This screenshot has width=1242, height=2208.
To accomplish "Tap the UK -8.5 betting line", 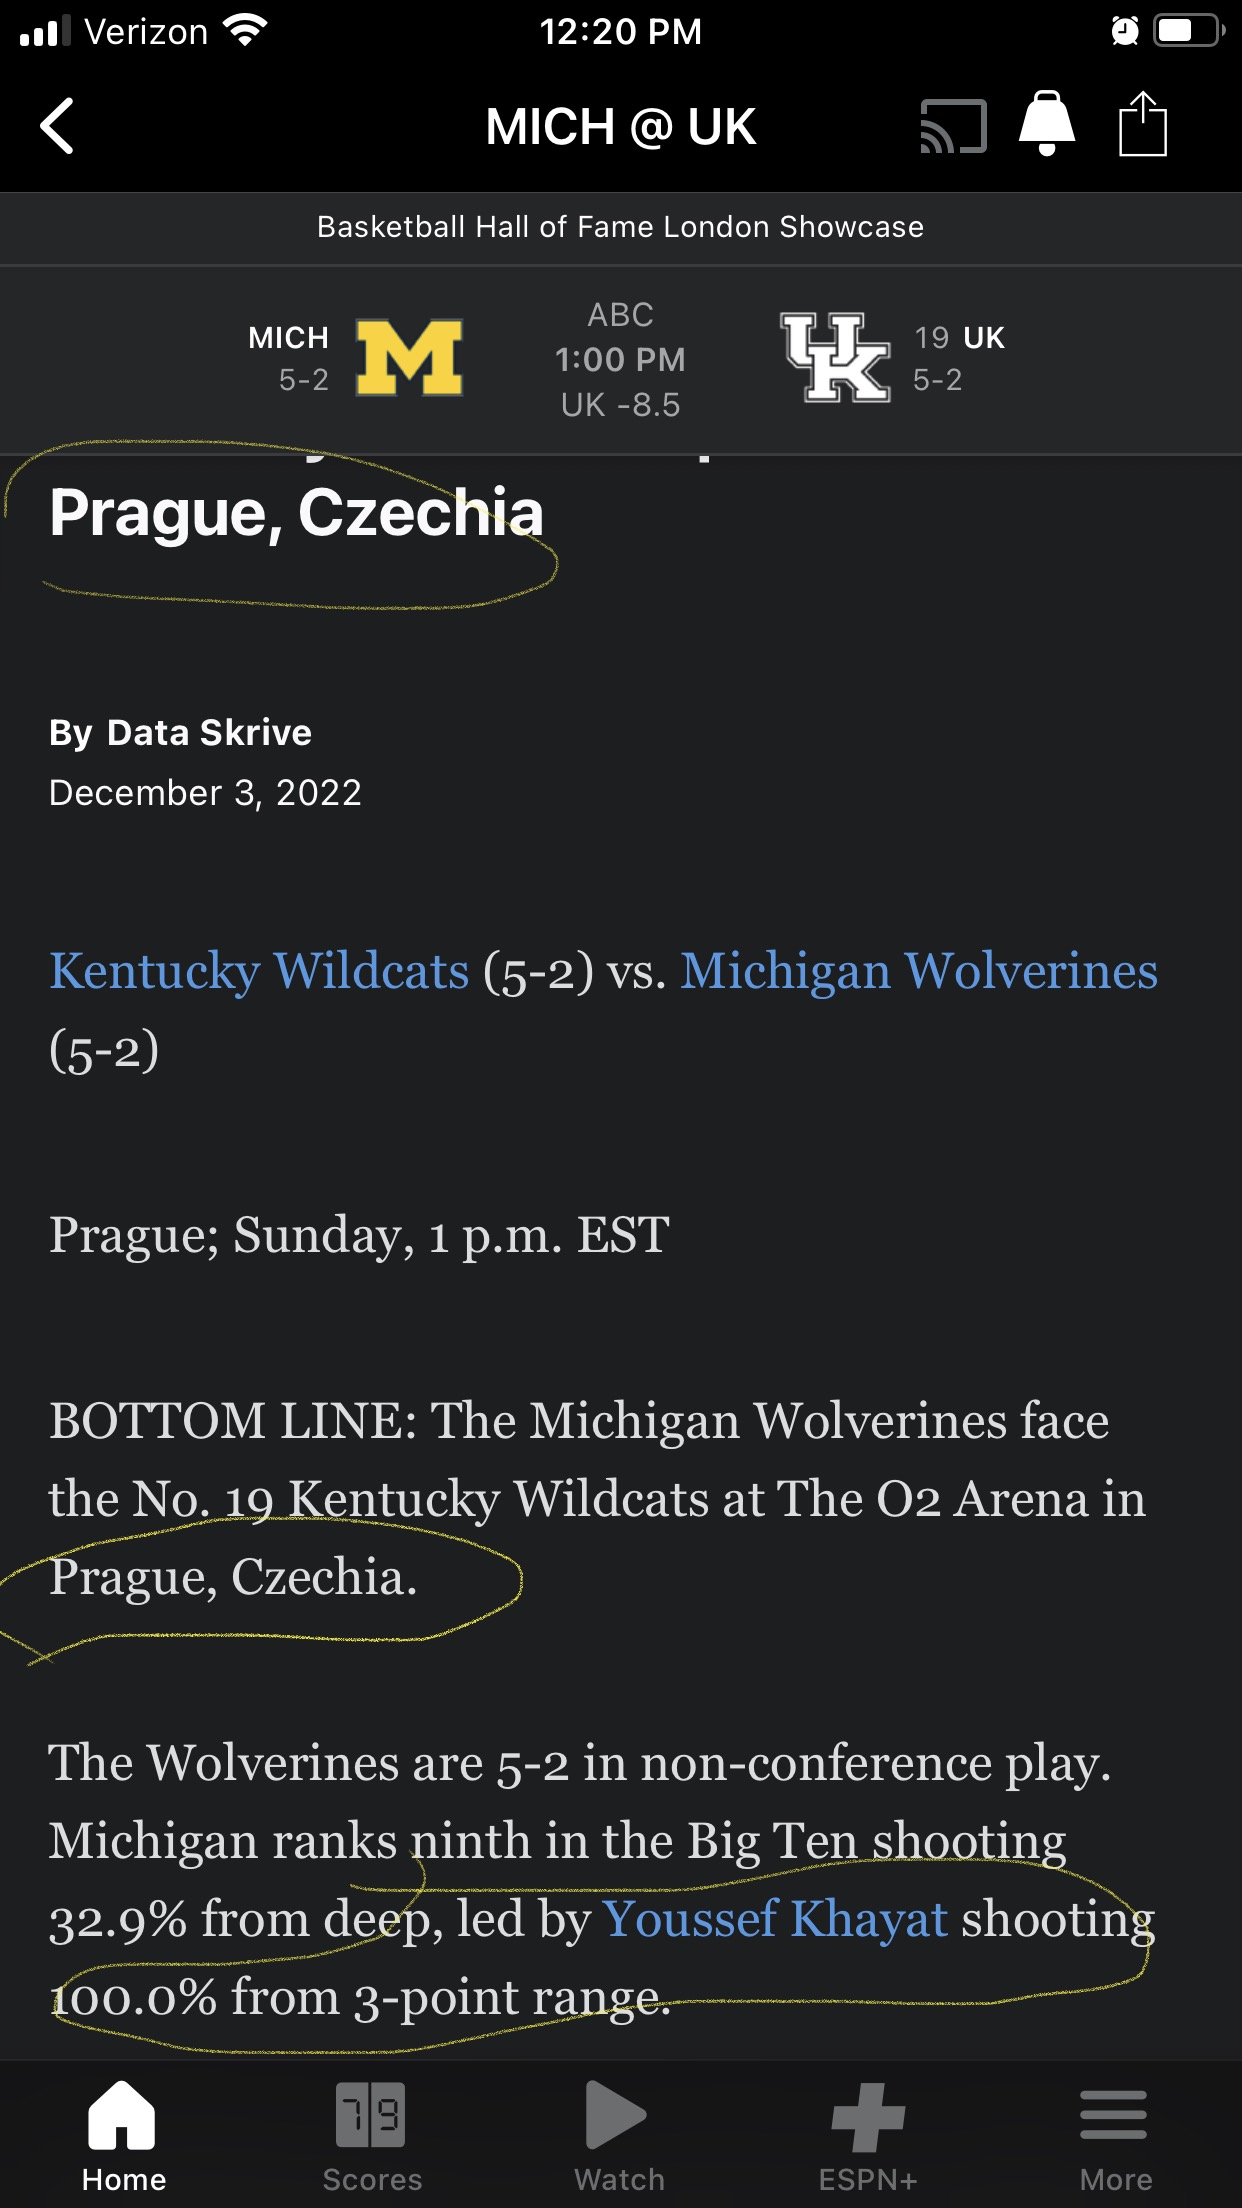I will (620, 405).
